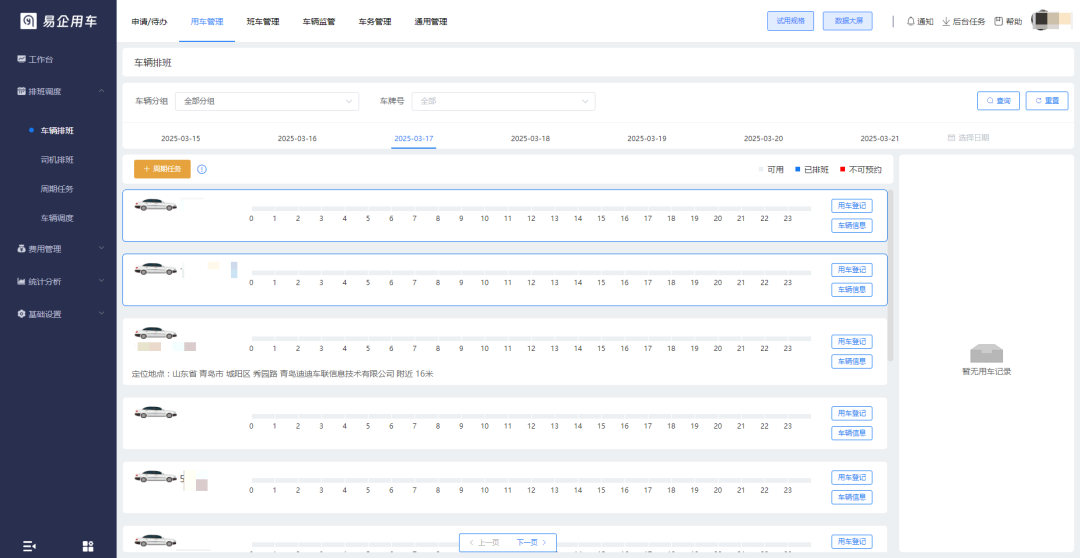
Task: Expand the 费用管理 sidebar menu
Action: tap(58, 249)
